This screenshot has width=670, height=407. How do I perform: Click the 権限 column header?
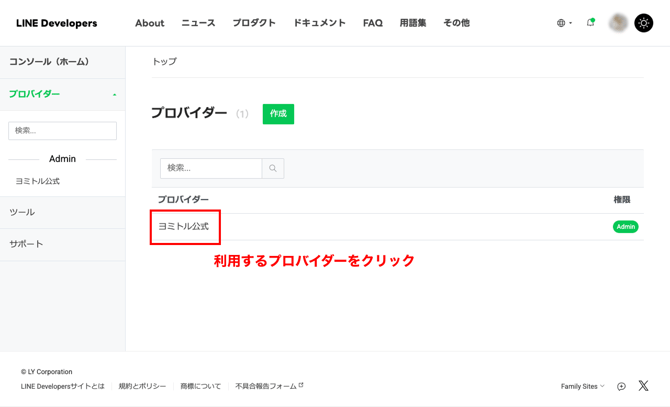pyautogui.click(x=622, y=199)
